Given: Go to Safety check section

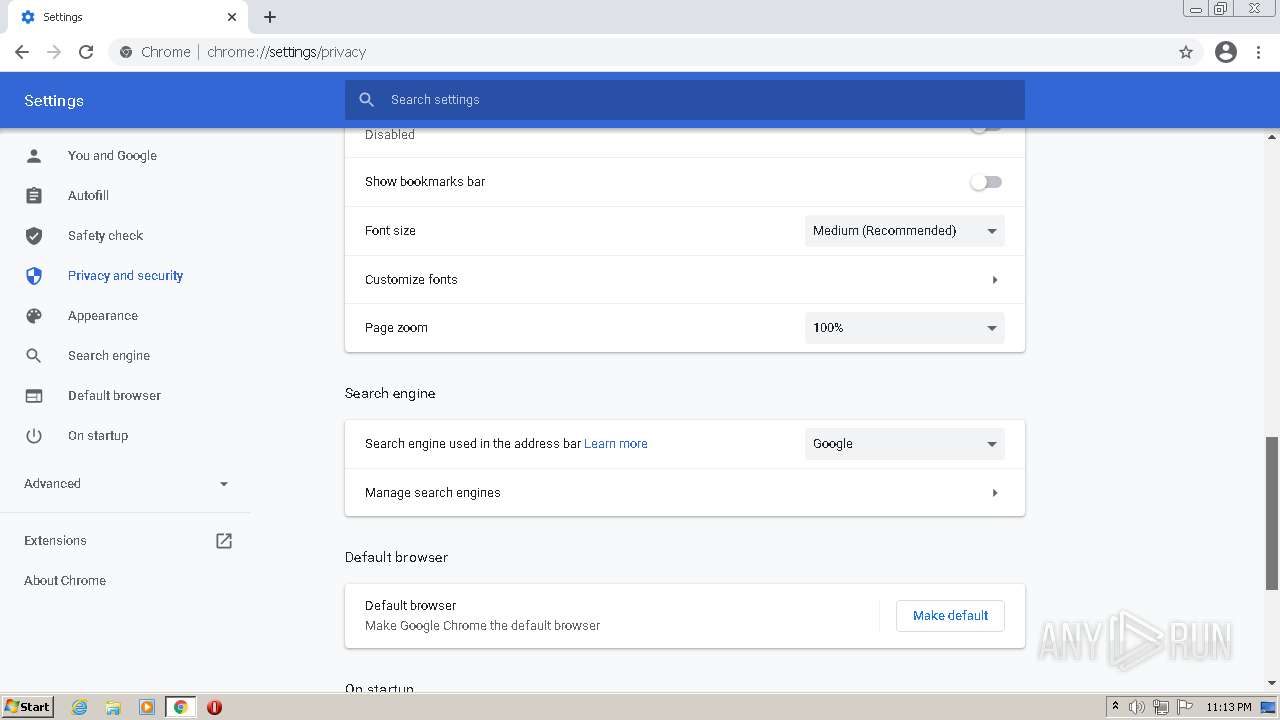Looking at the screenshot, I should pos(105,235).
